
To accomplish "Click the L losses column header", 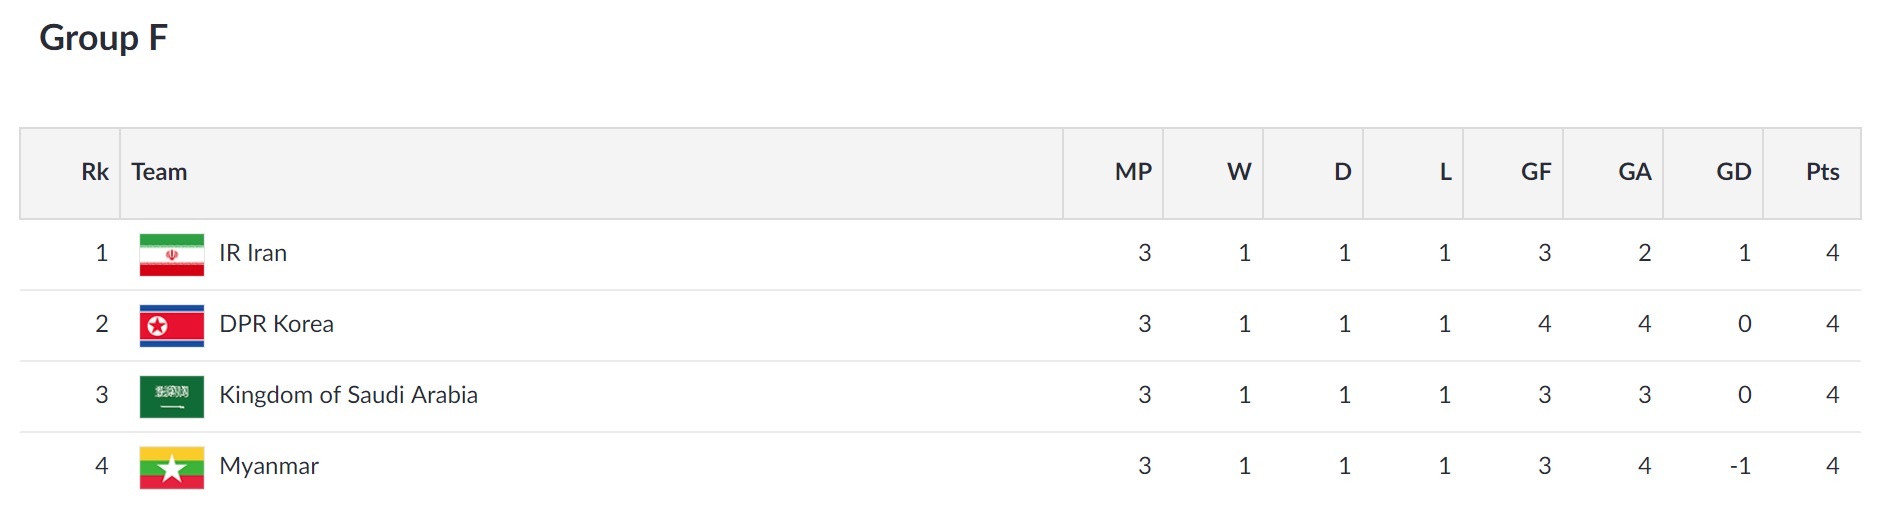I will point(1445,172).
